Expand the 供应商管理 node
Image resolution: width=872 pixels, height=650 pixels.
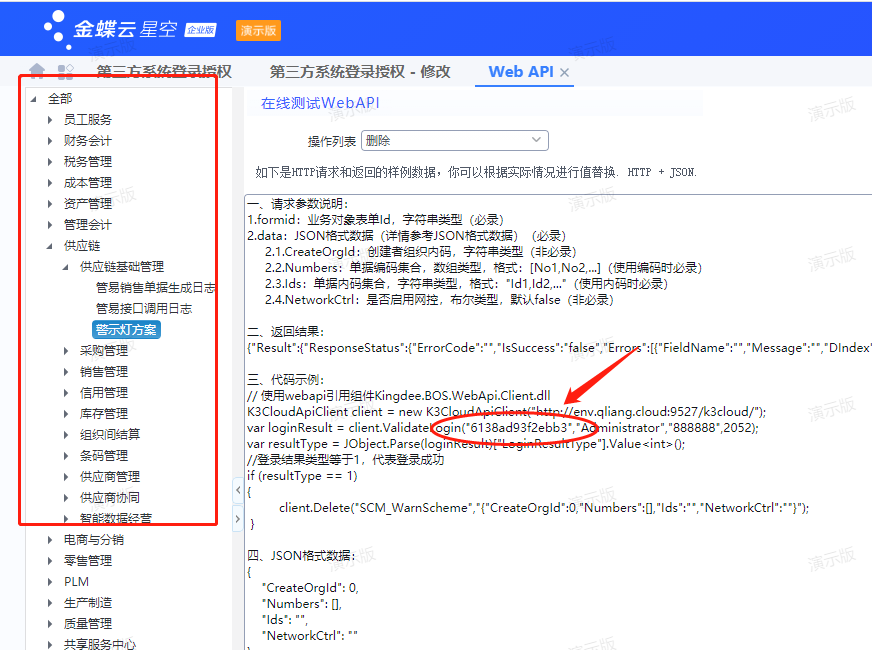tap(66, 477)
